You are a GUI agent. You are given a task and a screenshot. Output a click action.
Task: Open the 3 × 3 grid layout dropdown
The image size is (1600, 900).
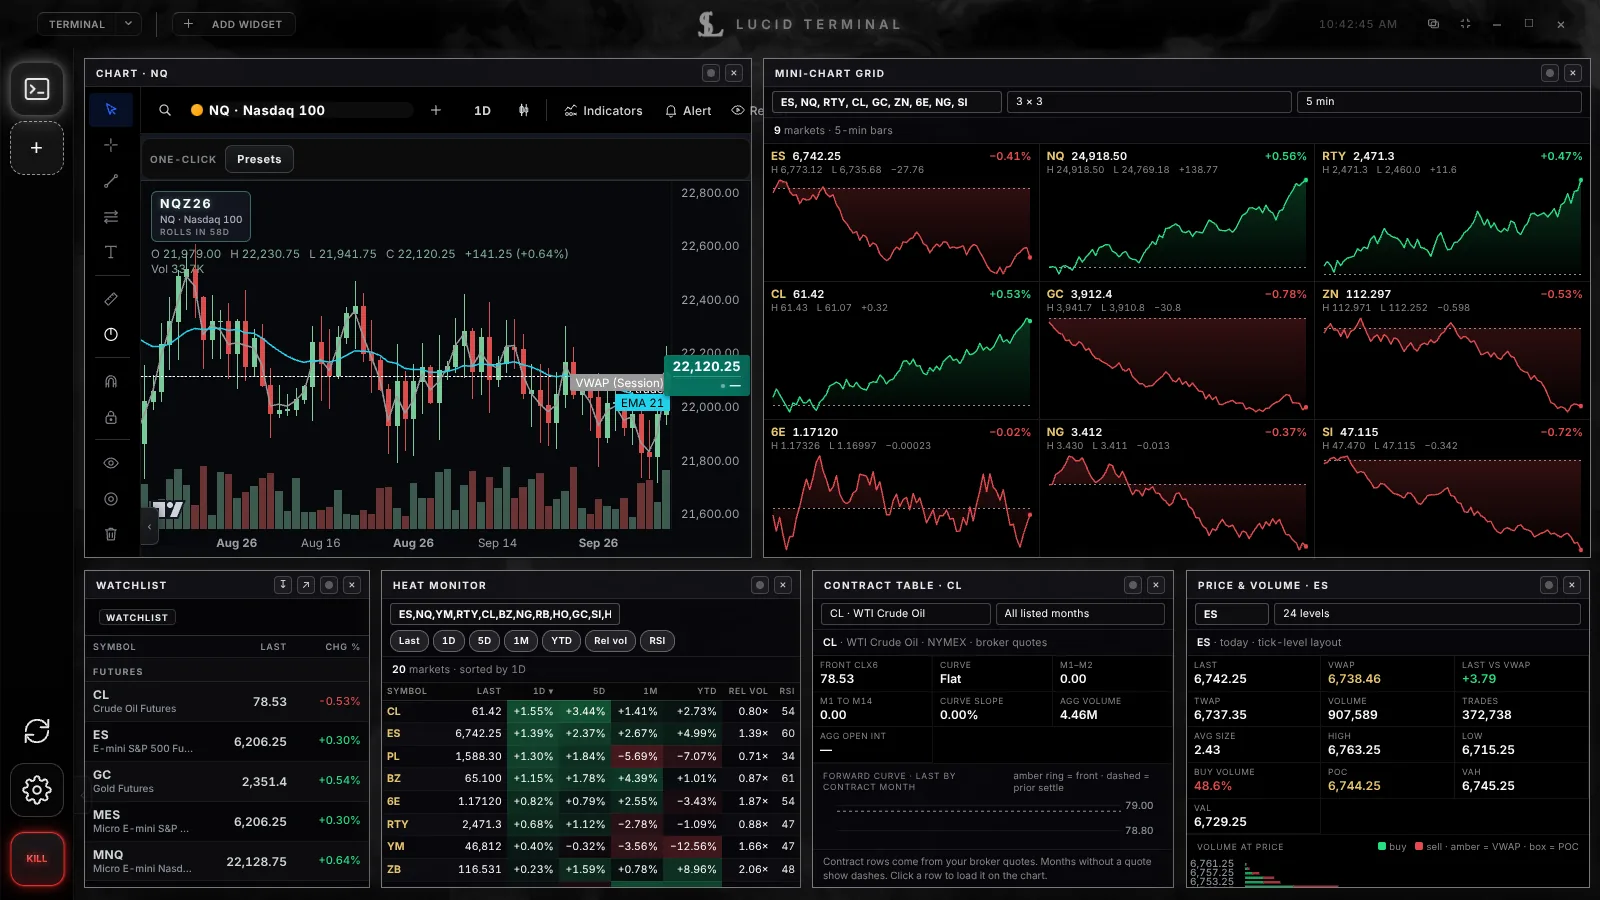pos(1149,102)
